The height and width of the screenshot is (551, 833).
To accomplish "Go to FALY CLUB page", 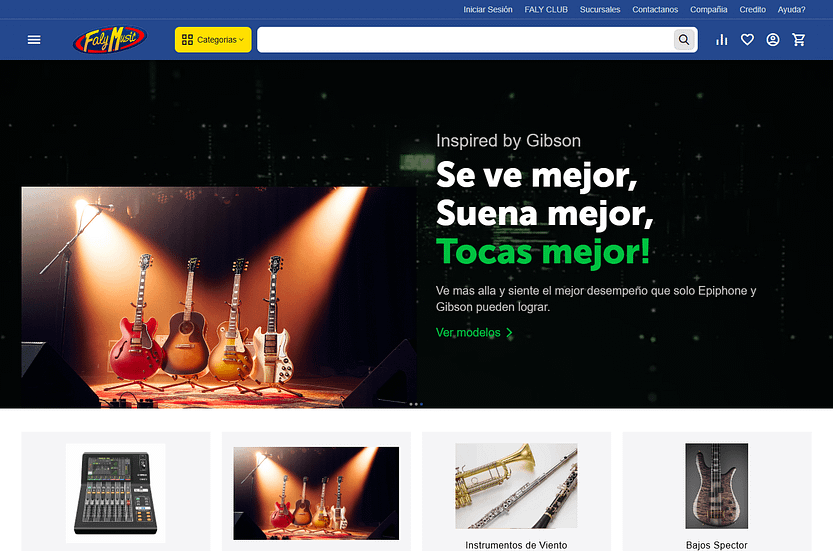I will pos(546,10).
